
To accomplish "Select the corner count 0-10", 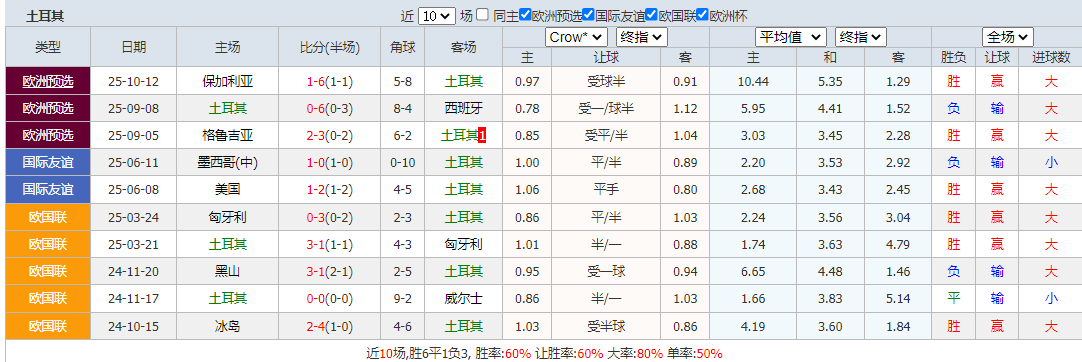I will pos(403,163).
